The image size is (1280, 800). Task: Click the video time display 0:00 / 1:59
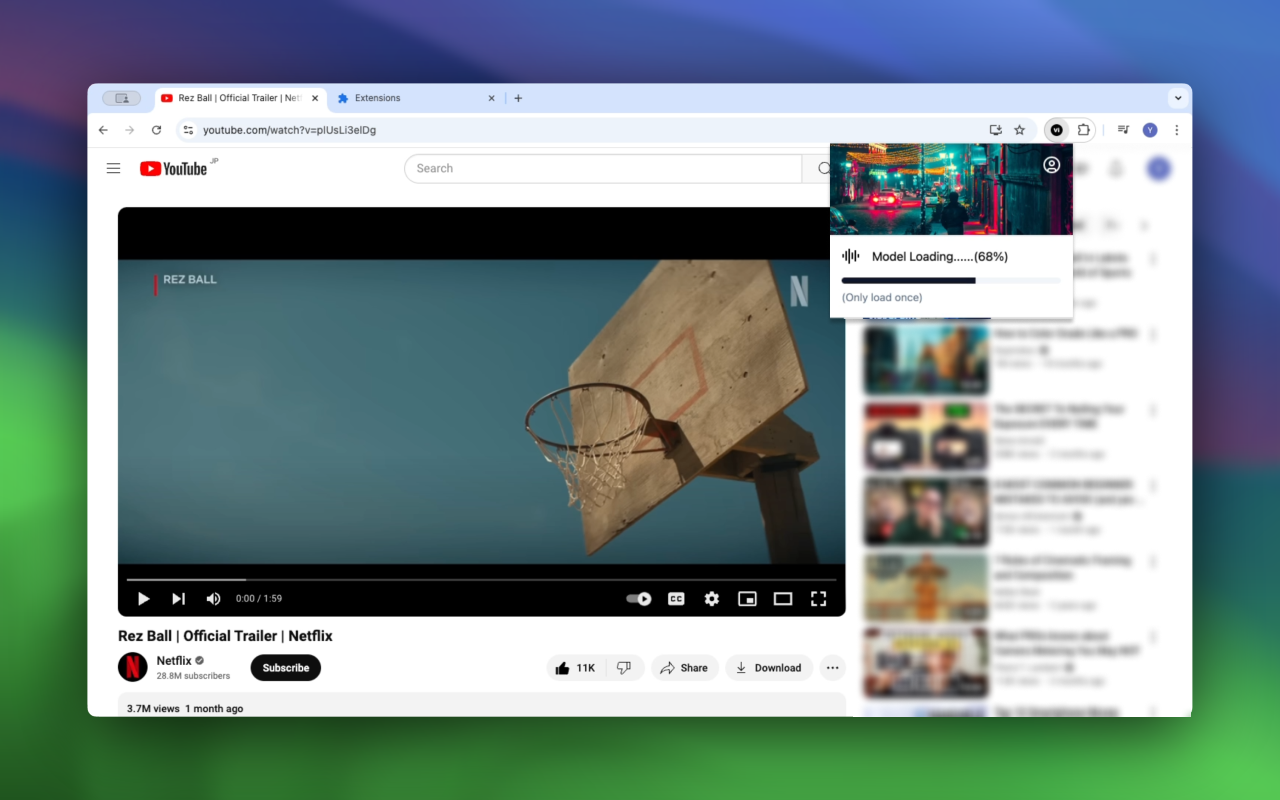click(x=259, y=599)
